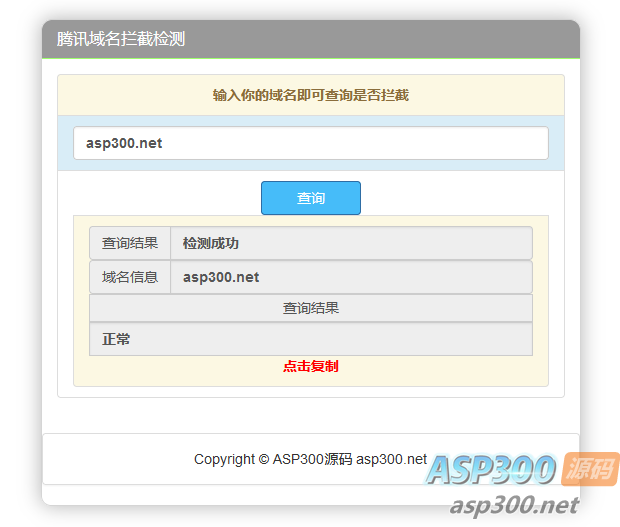Select the 腾讯域名拦截检测 header title
Viewport: 620px width, 527px height.
pyautogui.click(x=121, y=39)
